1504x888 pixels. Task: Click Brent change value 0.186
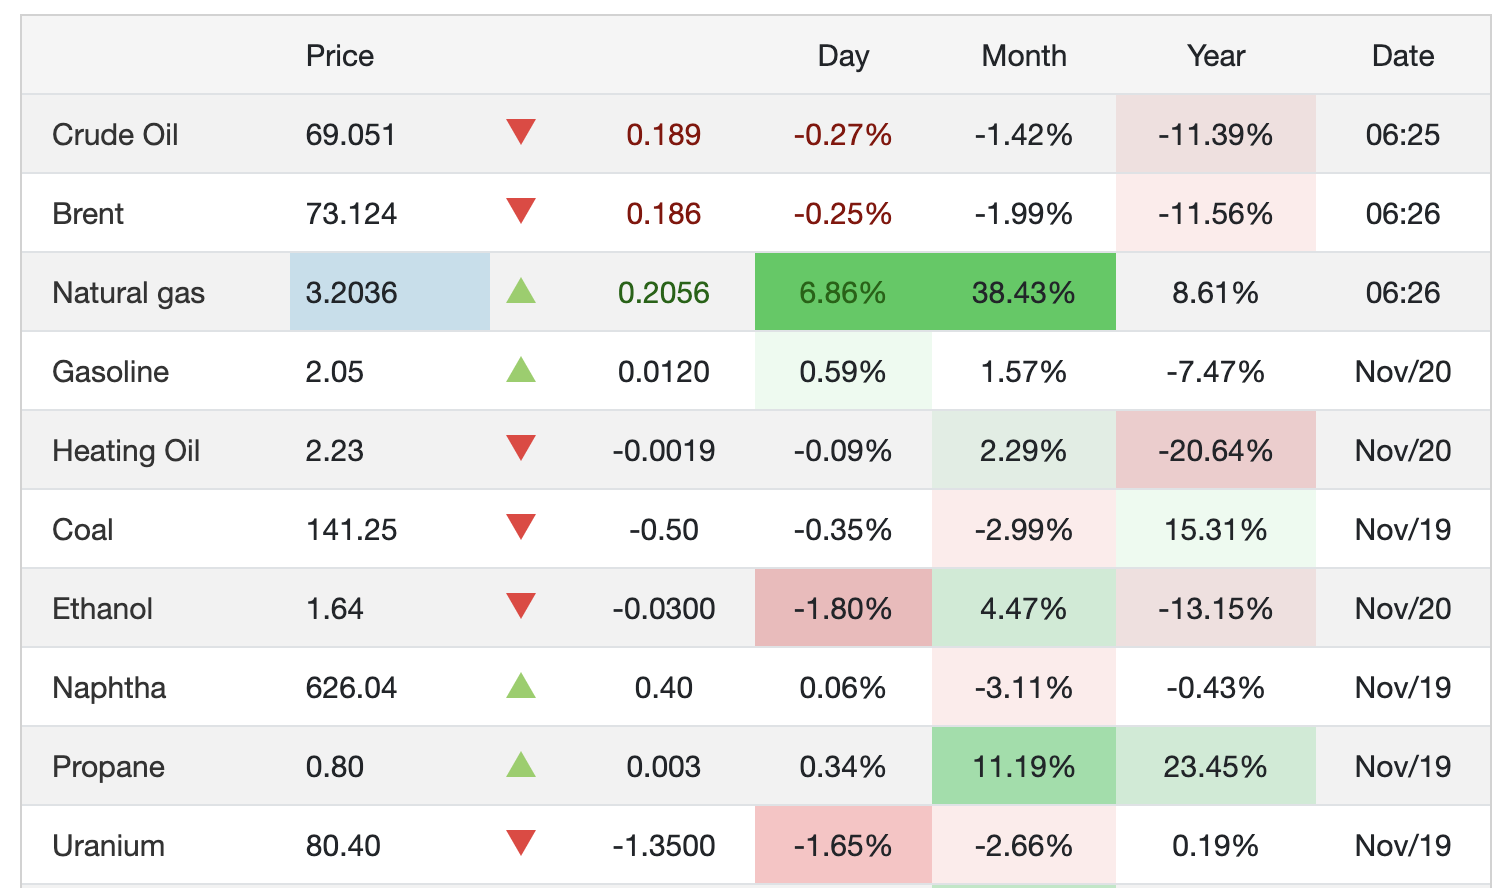click(664, 214)
